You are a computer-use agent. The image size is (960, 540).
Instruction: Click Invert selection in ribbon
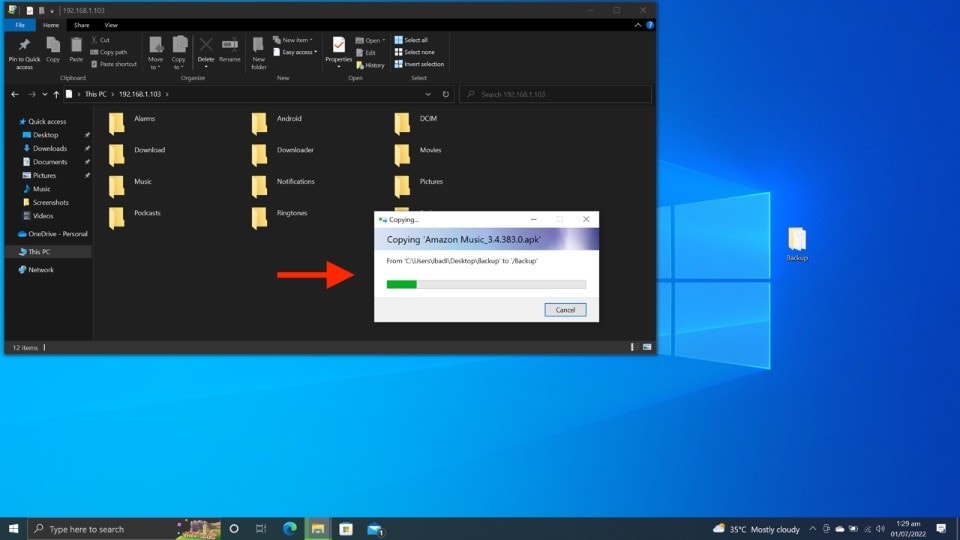tap(419, 64)
